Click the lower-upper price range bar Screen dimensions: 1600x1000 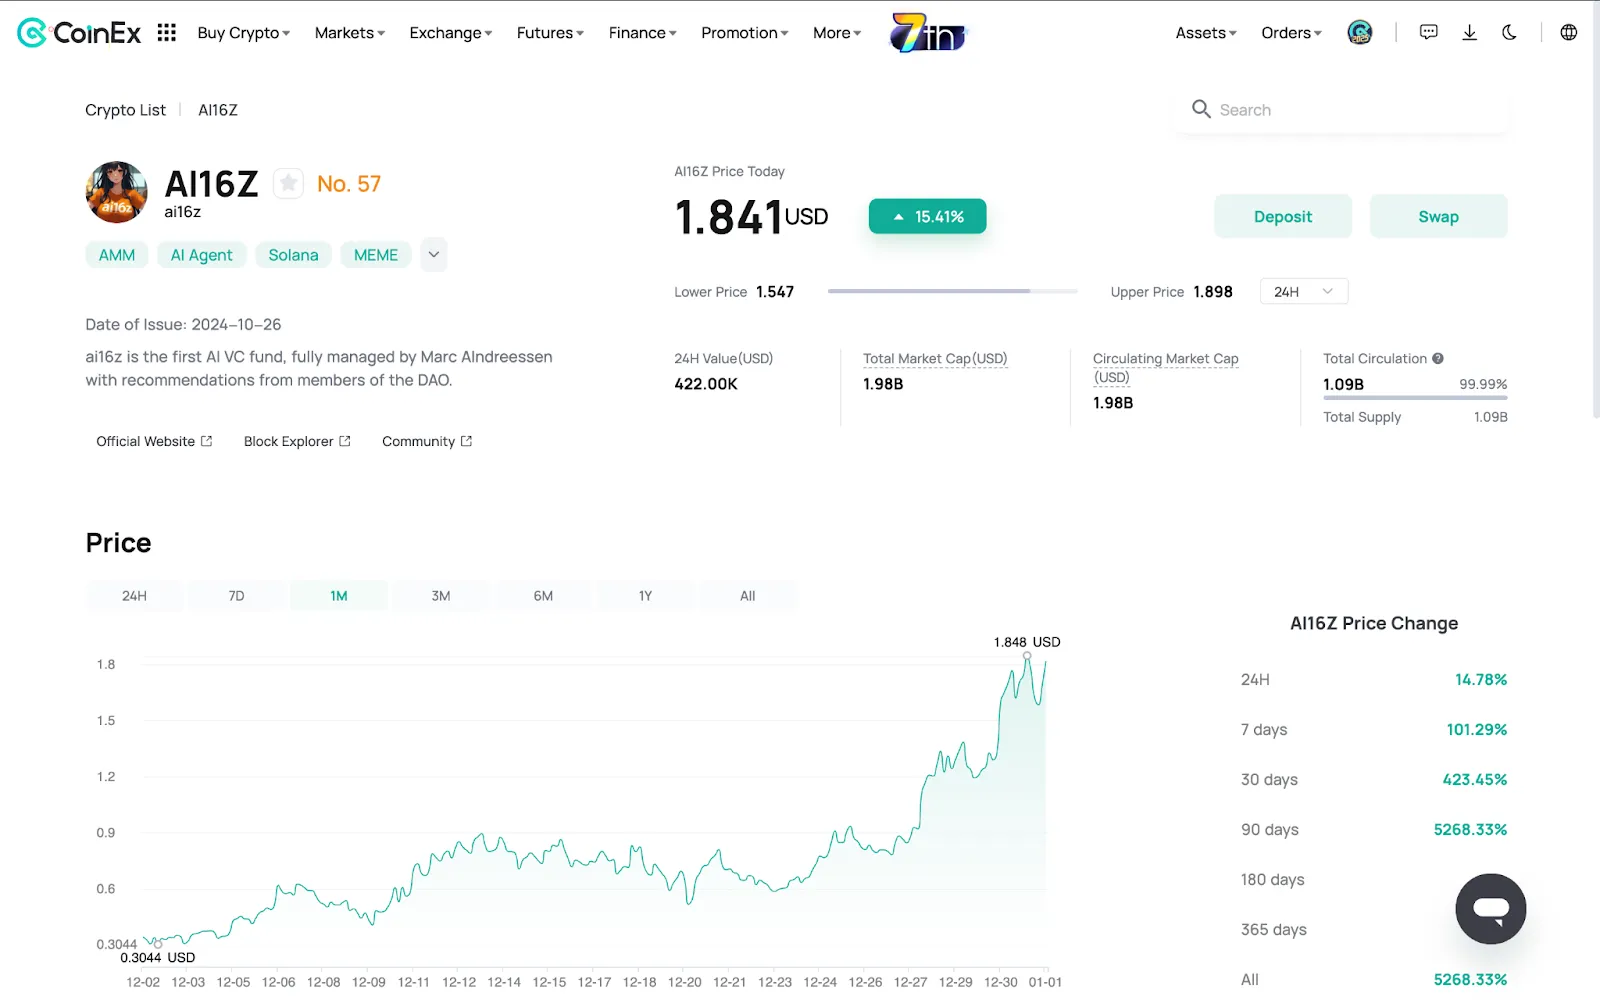[952, 291]
